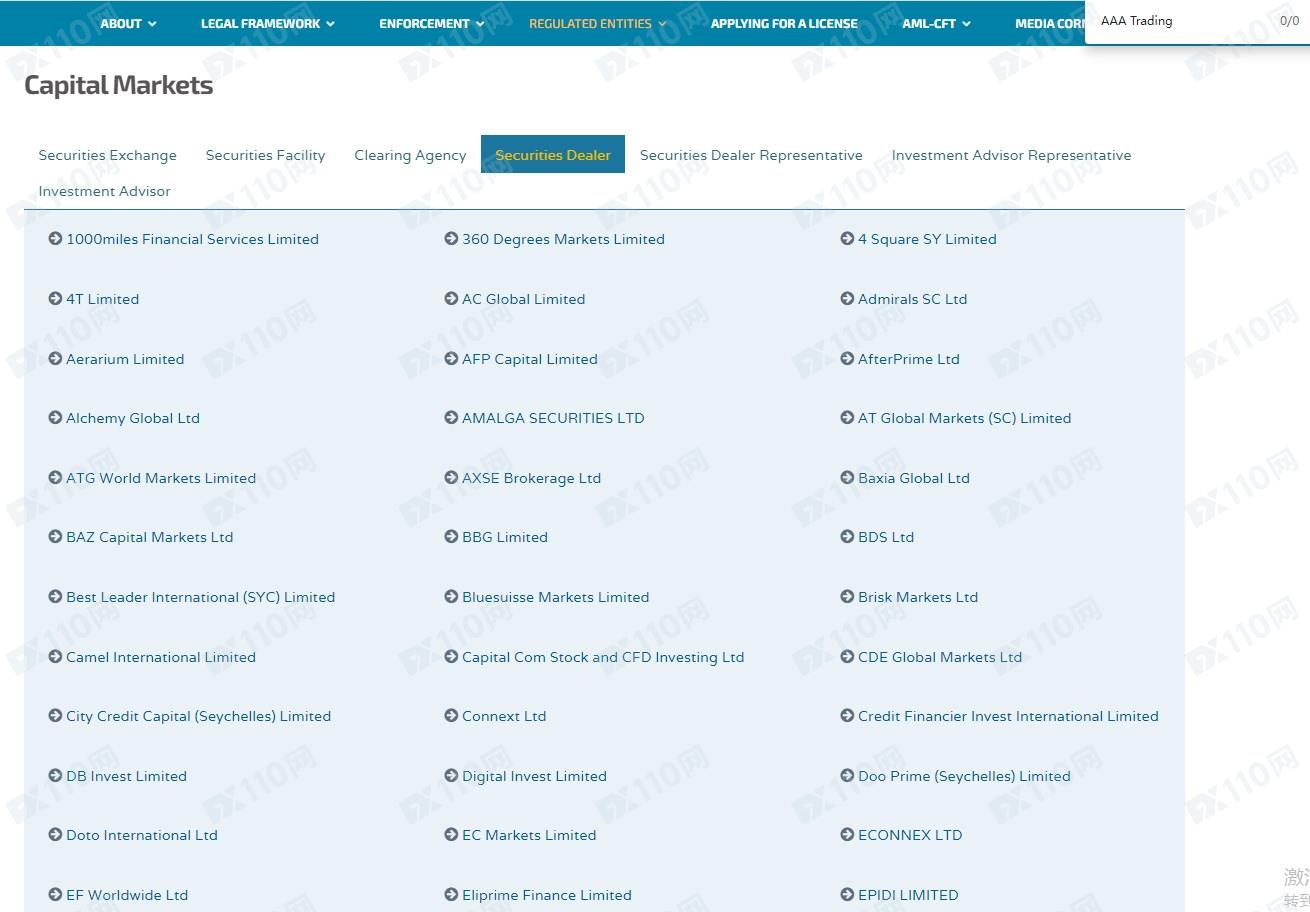Open the Doo Prime (Seychelles) Limited link

(x=963, y=776)
